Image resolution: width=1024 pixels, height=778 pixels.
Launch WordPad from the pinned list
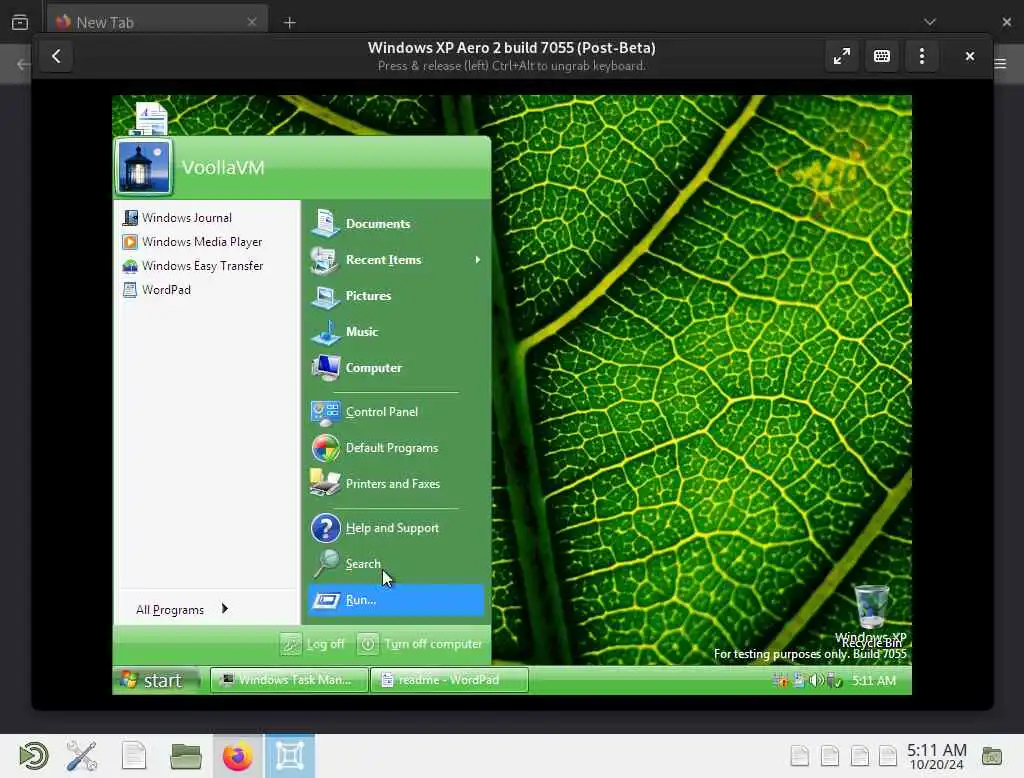coord(157,290)
